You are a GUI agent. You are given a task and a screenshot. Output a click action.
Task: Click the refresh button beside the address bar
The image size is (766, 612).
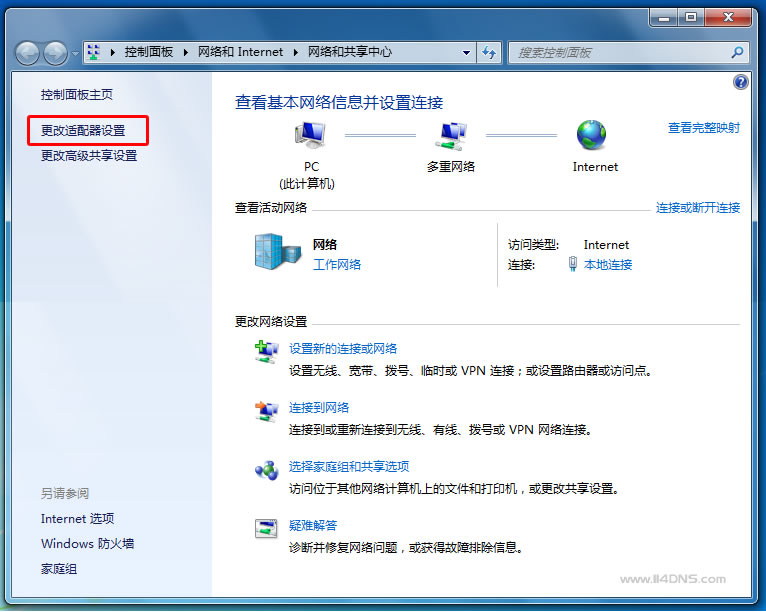[489, 52]
